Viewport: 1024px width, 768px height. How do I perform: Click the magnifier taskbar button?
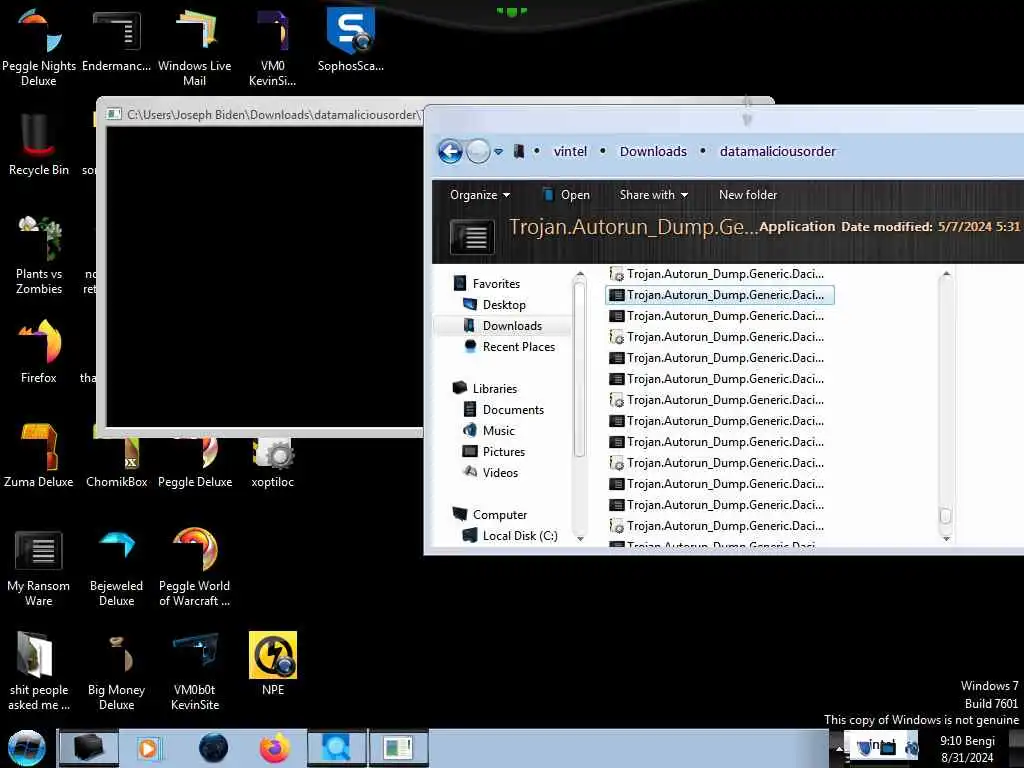tap(336, 748)
